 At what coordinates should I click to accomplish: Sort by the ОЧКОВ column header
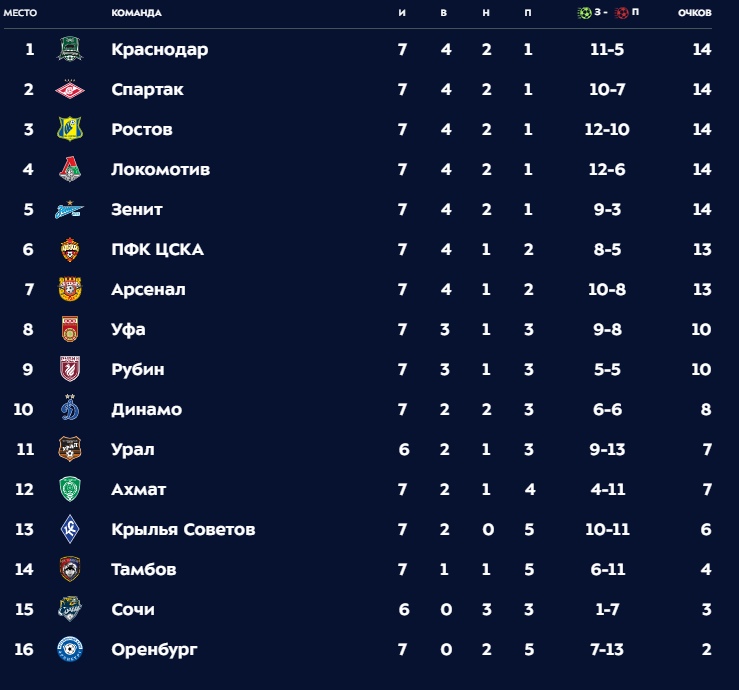695,13
